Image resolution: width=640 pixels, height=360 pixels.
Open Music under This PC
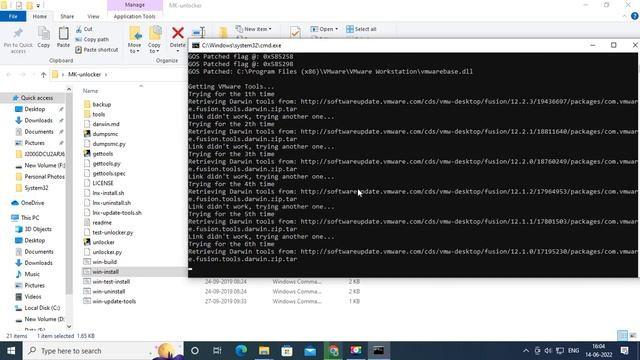(32, 274)
